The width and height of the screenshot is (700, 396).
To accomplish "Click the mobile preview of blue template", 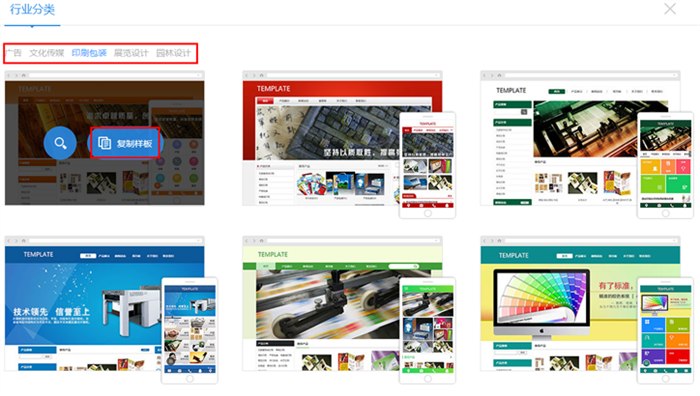I will click(x=189, y=330).
